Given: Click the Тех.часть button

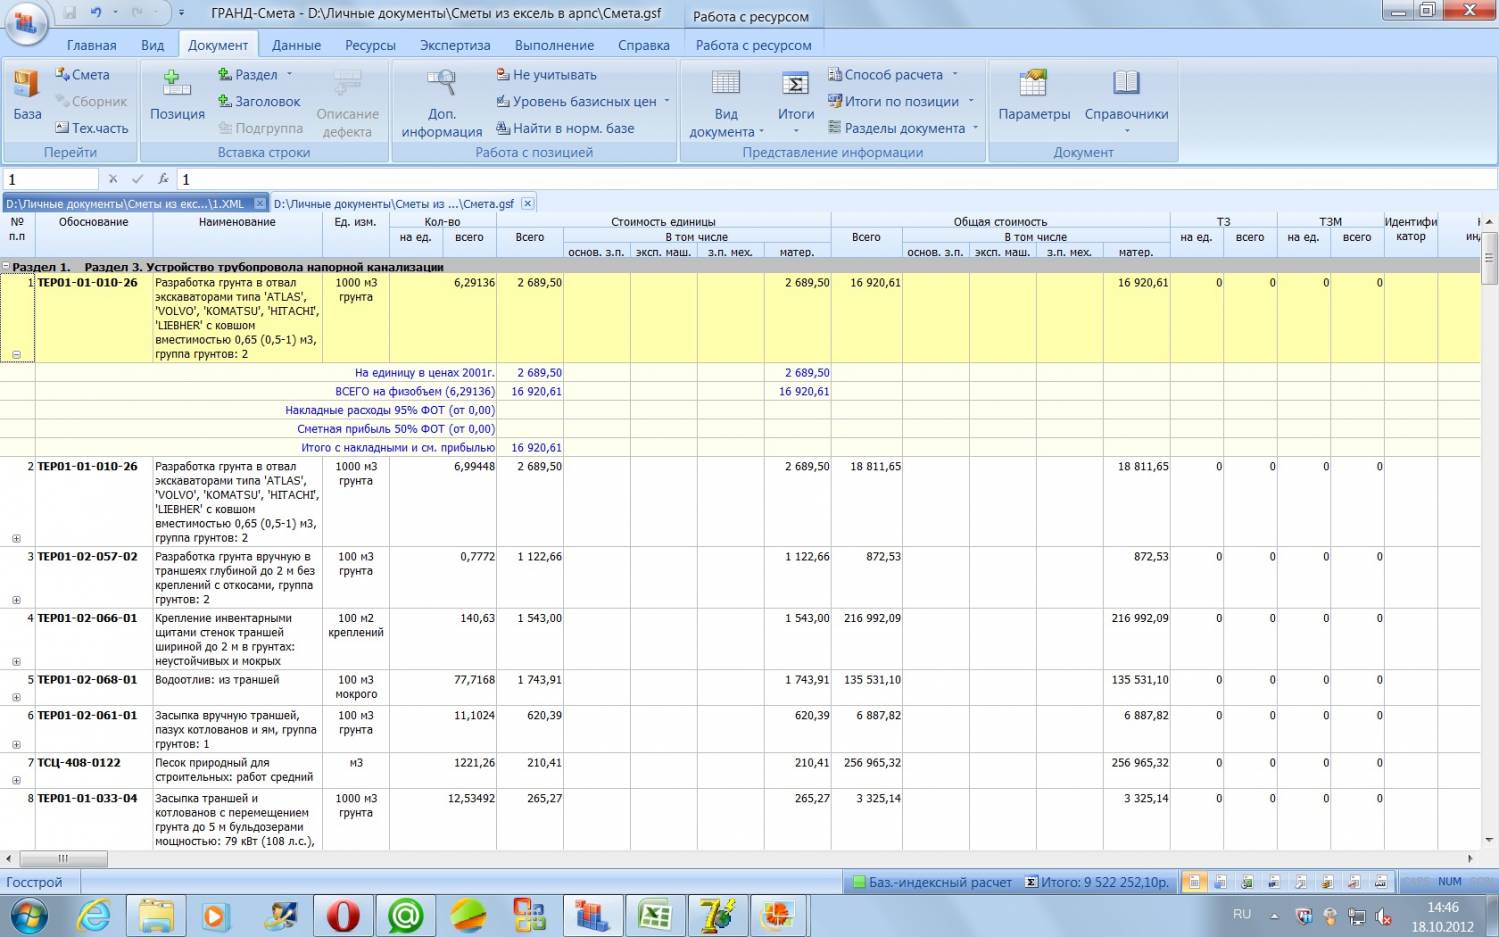Looking at the screenshot, I should pyautogui.click(x=91, y=128).
